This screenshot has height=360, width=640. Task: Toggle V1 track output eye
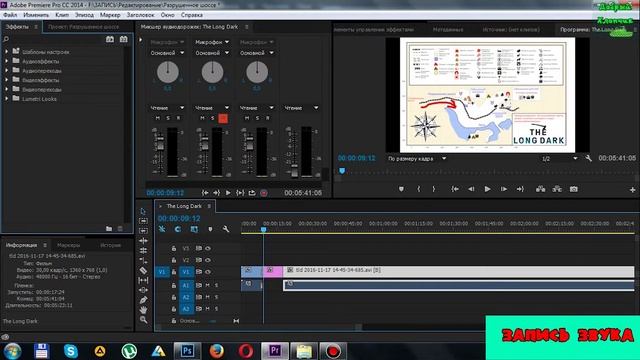click(x=208, y=272)
